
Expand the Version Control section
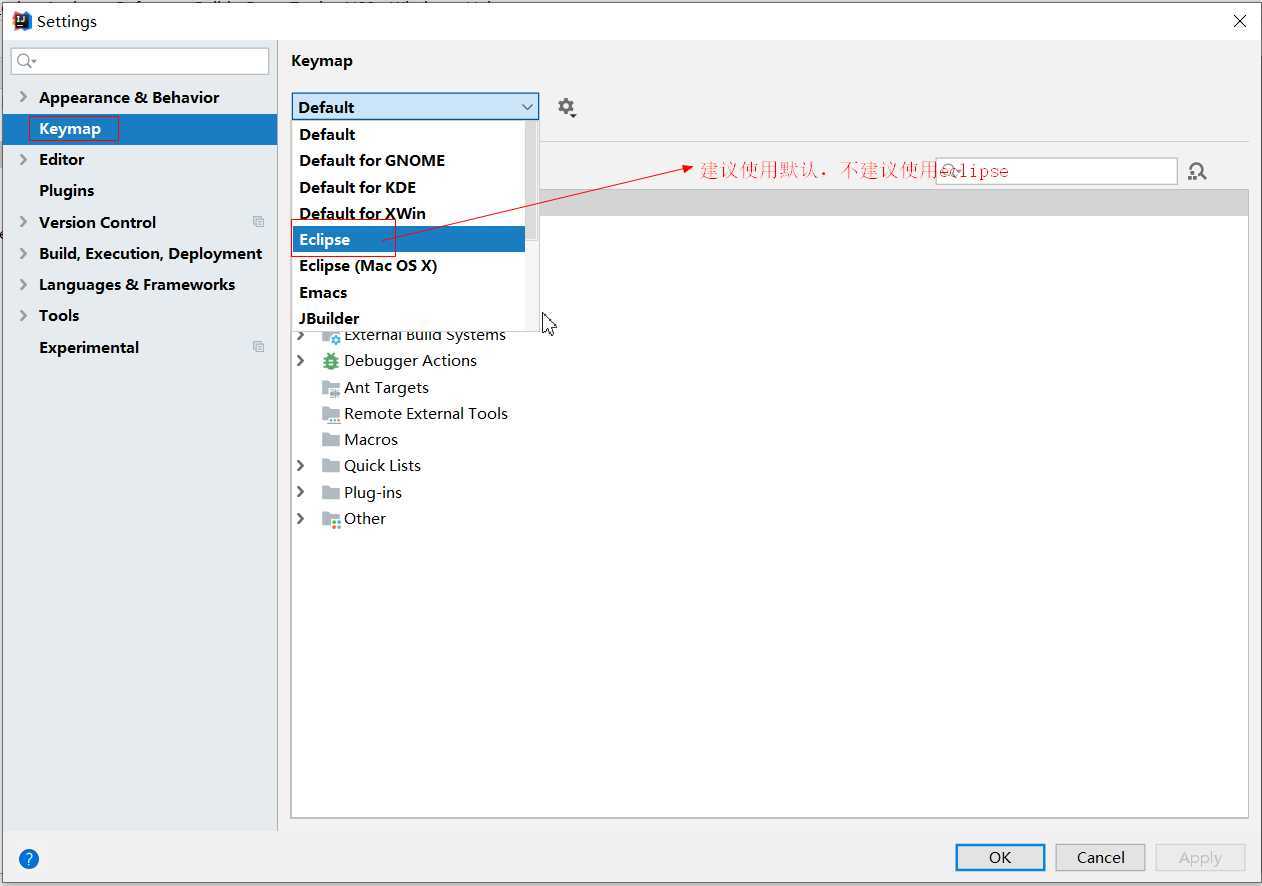[x=23, y=222]
